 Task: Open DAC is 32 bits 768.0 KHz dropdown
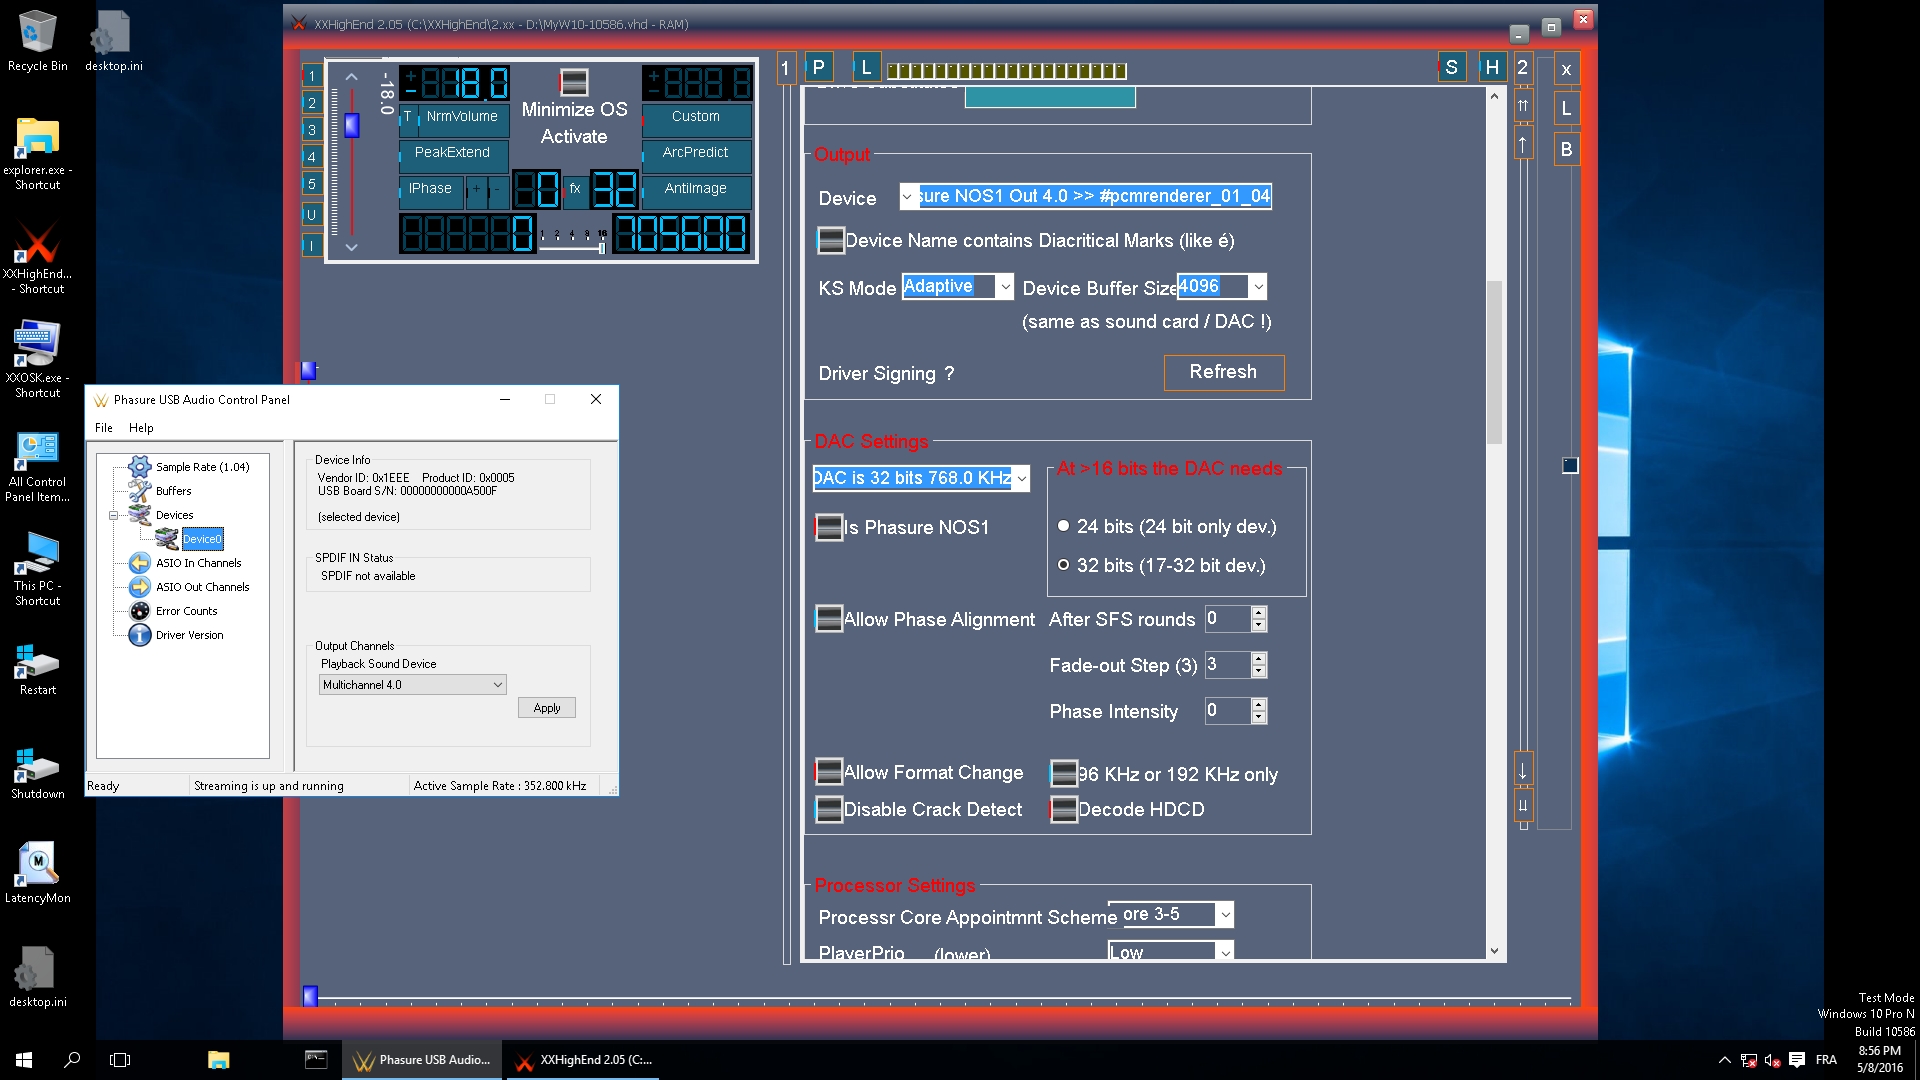click(x=1022, y=479)
